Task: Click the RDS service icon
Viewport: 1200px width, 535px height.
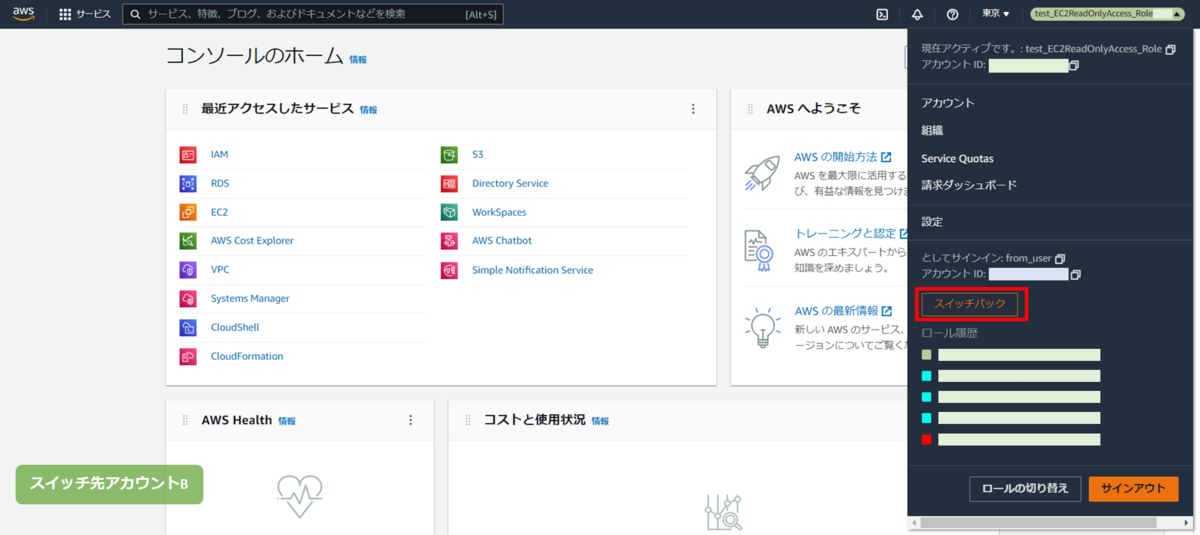Action: click(188, 184)
